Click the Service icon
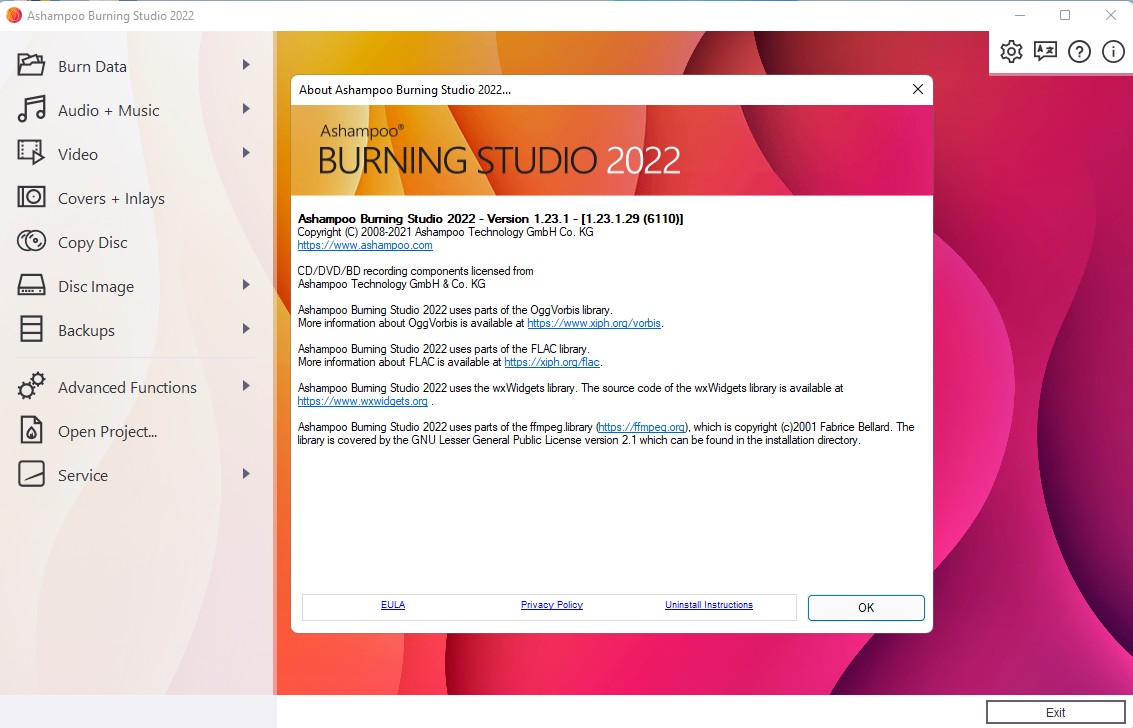Viewport: 1133px width, 728px height. [x=31, y=474]
